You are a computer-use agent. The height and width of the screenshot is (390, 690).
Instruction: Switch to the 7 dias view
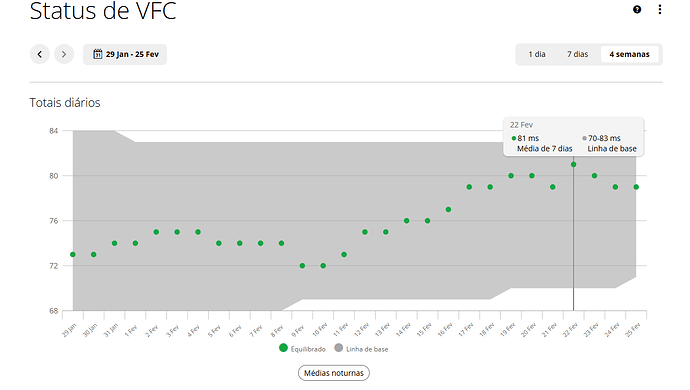point(577,54)
